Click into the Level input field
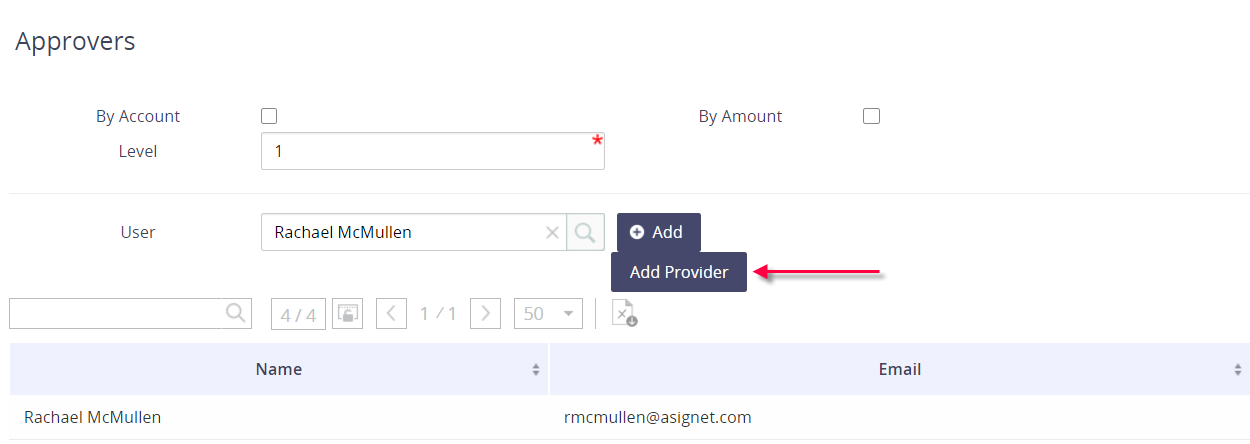Screen dimensions: 1250x444 pos(432,152)
